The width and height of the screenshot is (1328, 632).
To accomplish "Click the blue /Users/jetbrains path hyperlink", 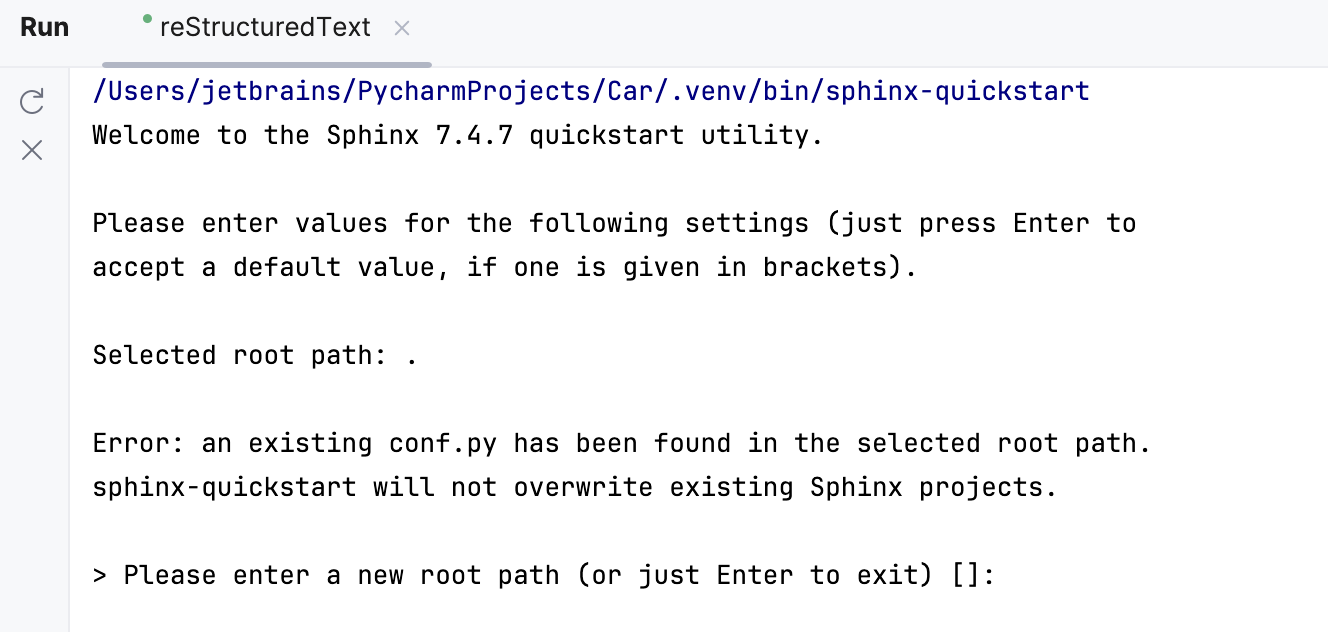I will [x=590, y=90].
